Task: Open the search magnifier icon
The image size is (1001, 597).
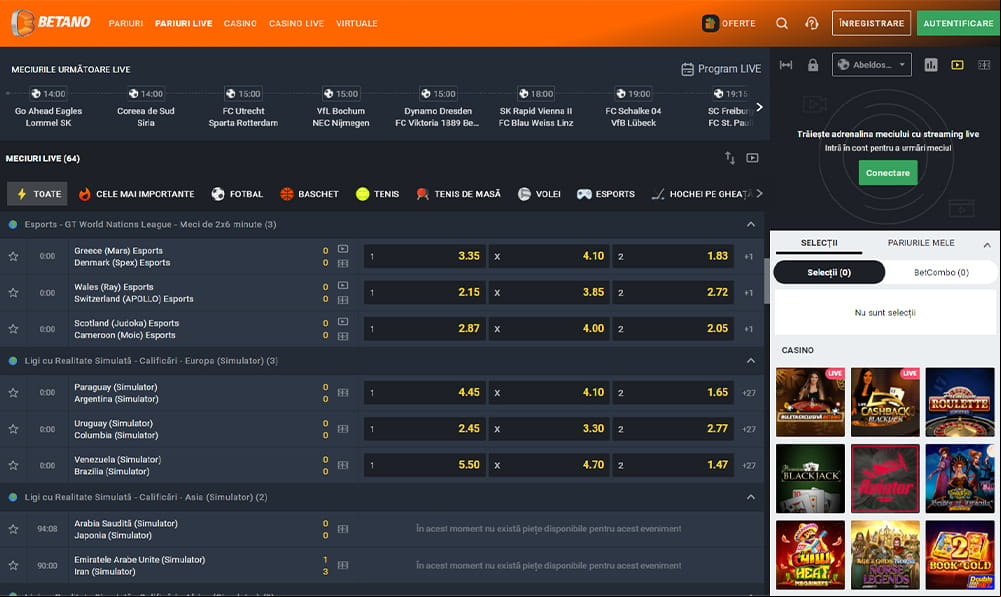Action: tap(781, 24)
